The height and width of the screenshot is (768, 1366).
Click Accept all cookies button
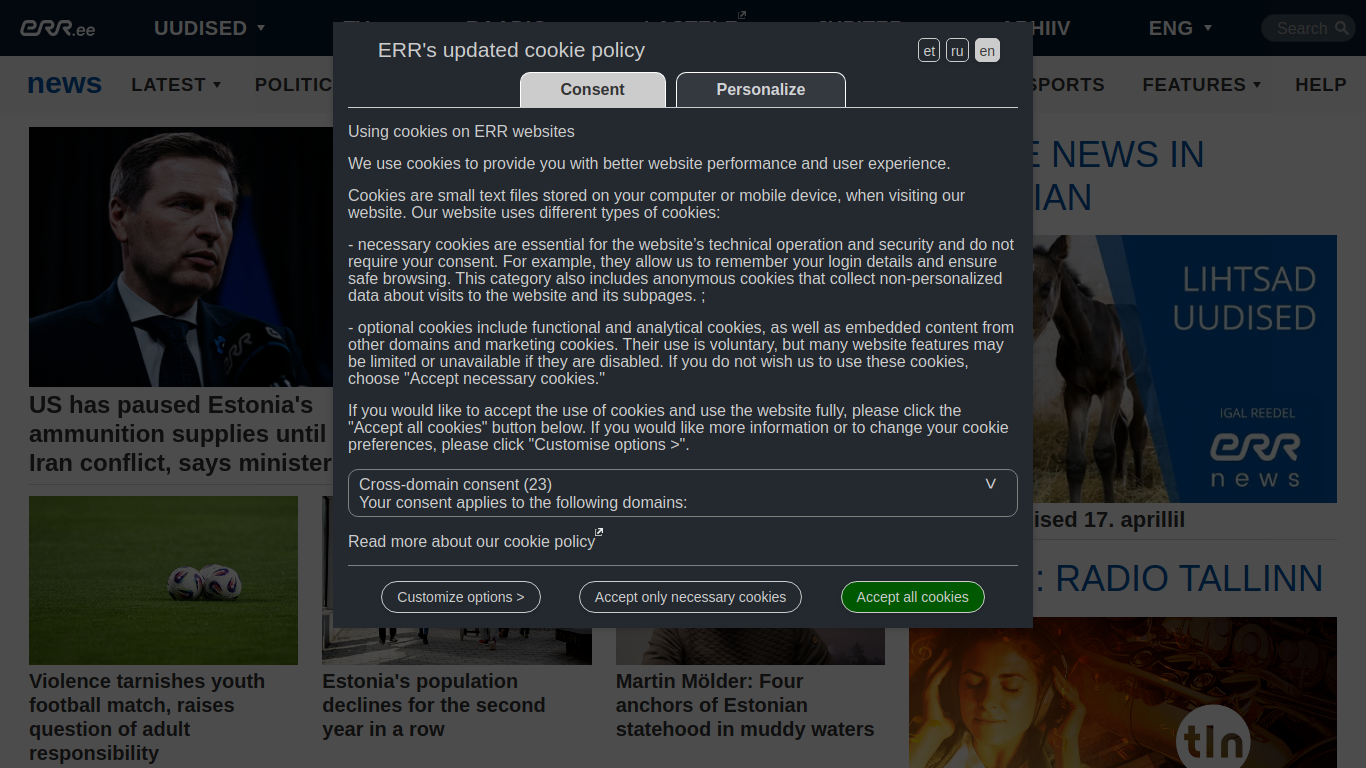(x=913, y=597)
